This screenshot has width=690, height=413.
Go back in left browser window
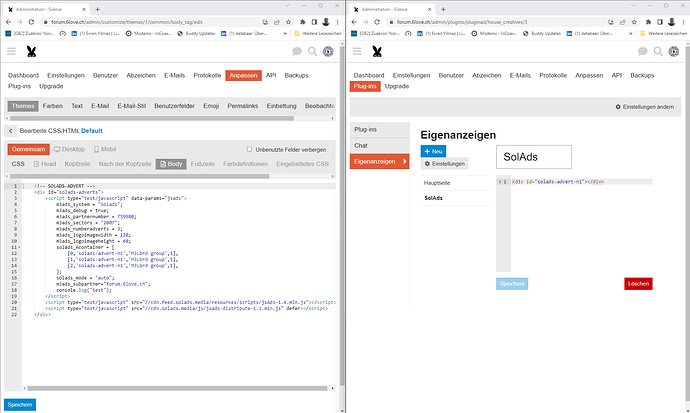(8, 22)
